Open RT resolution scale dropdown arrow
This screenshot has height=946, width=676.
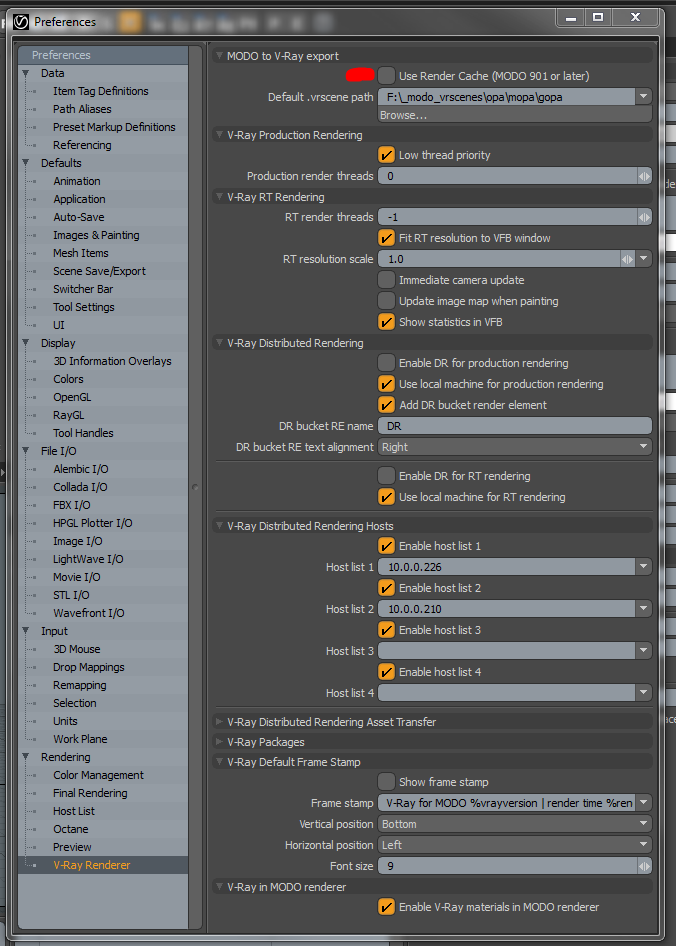(643, 259)
